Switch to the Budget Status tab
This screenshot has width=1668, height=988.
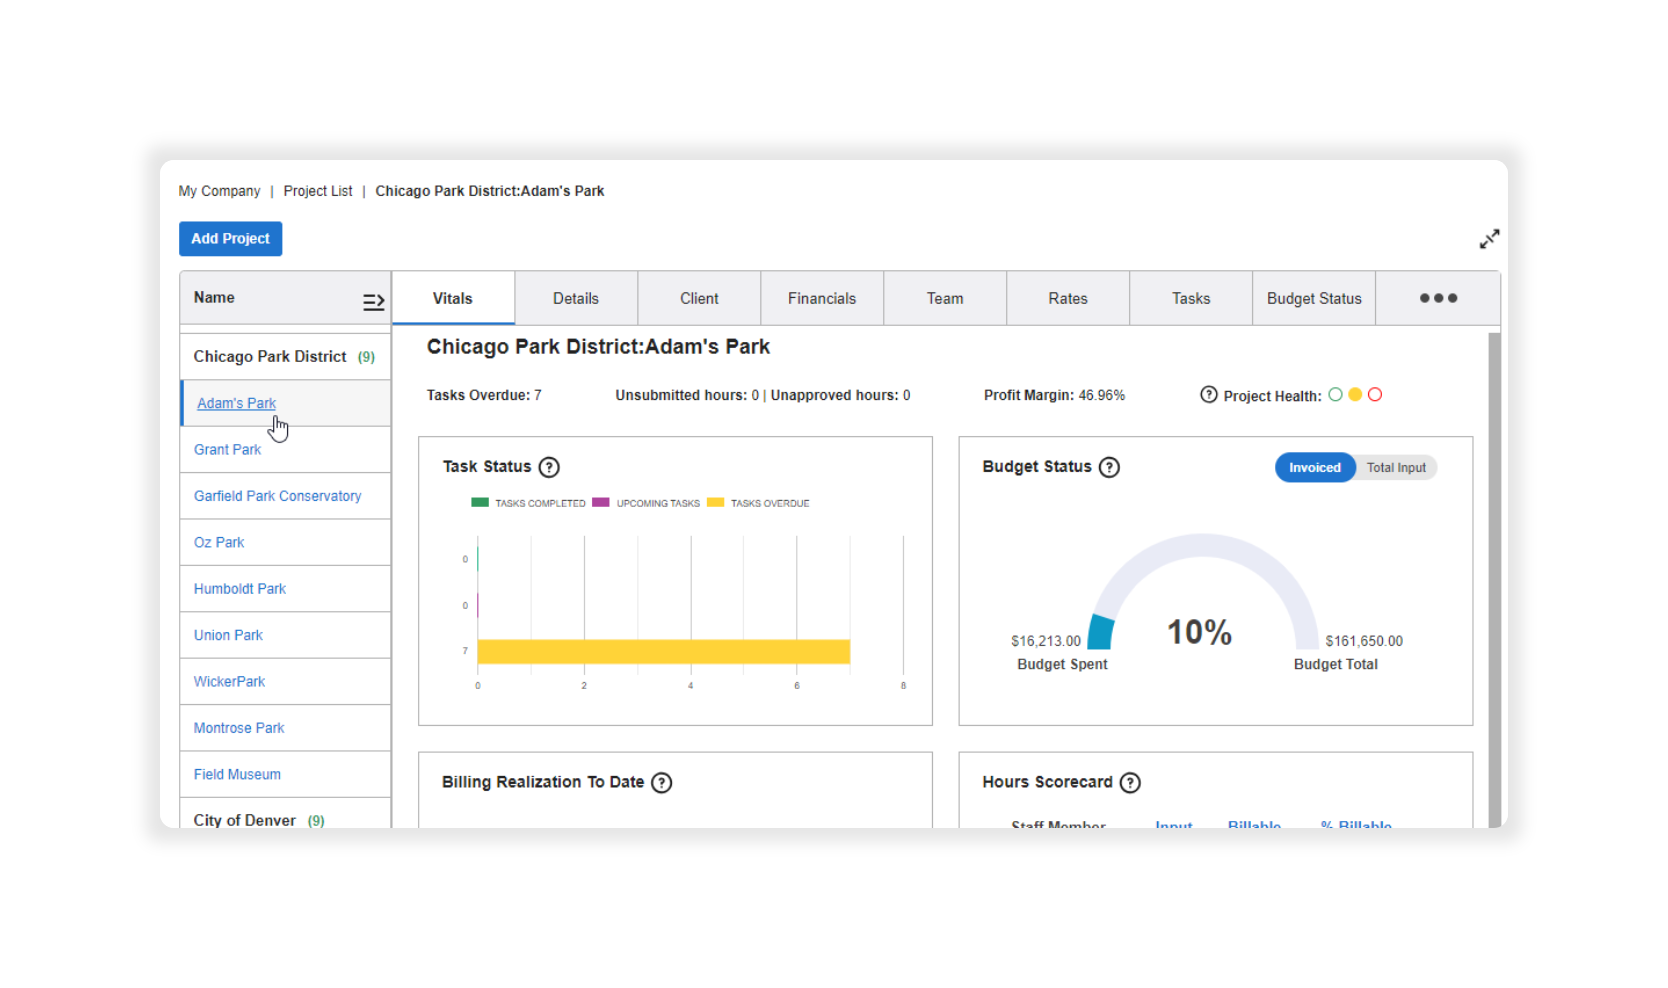[1313, 299]
